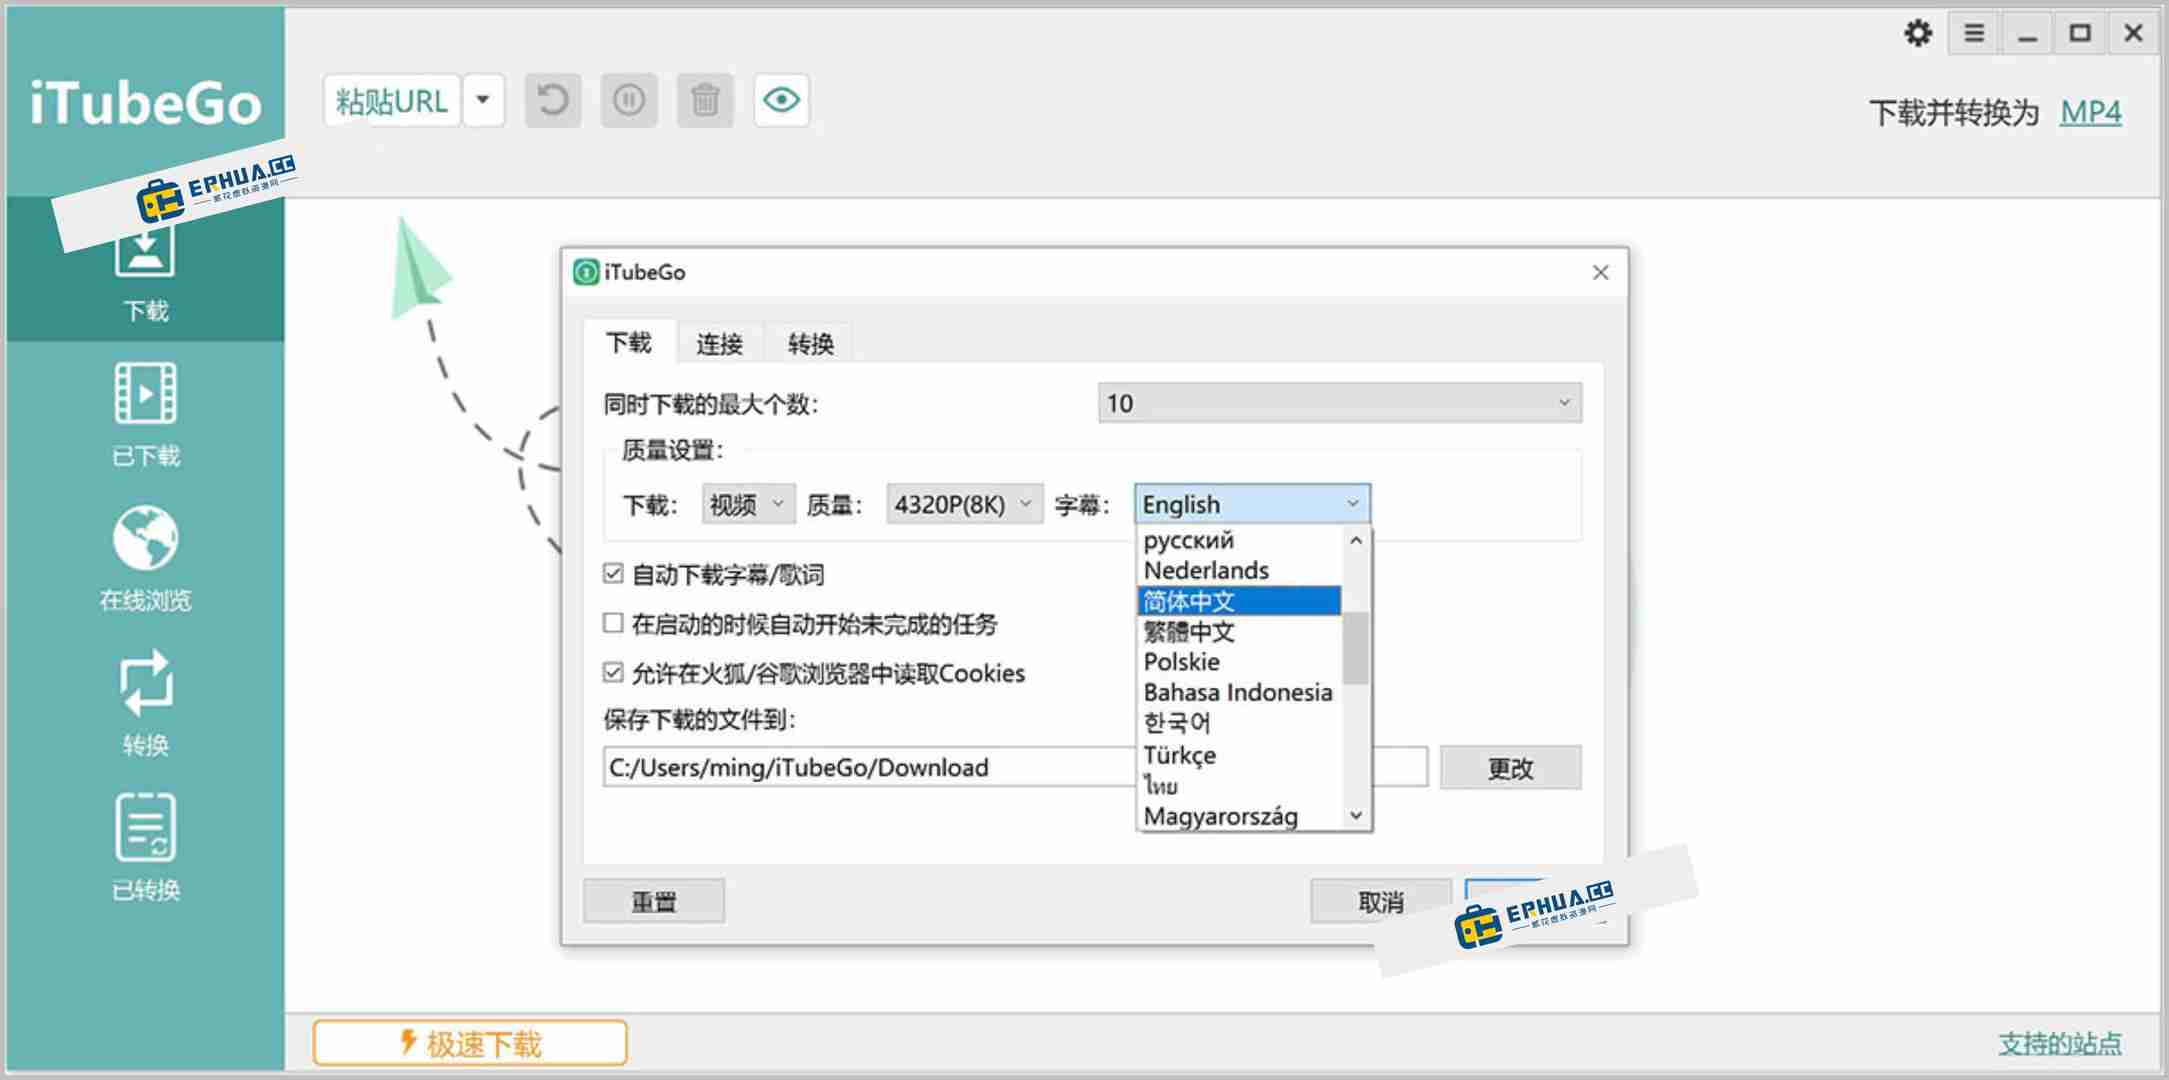Viewport: 2169px width, 1080px height.
Task: Toggle 自动下载字幕/歌词 checkbox
Action: click(x=613, y=574)
